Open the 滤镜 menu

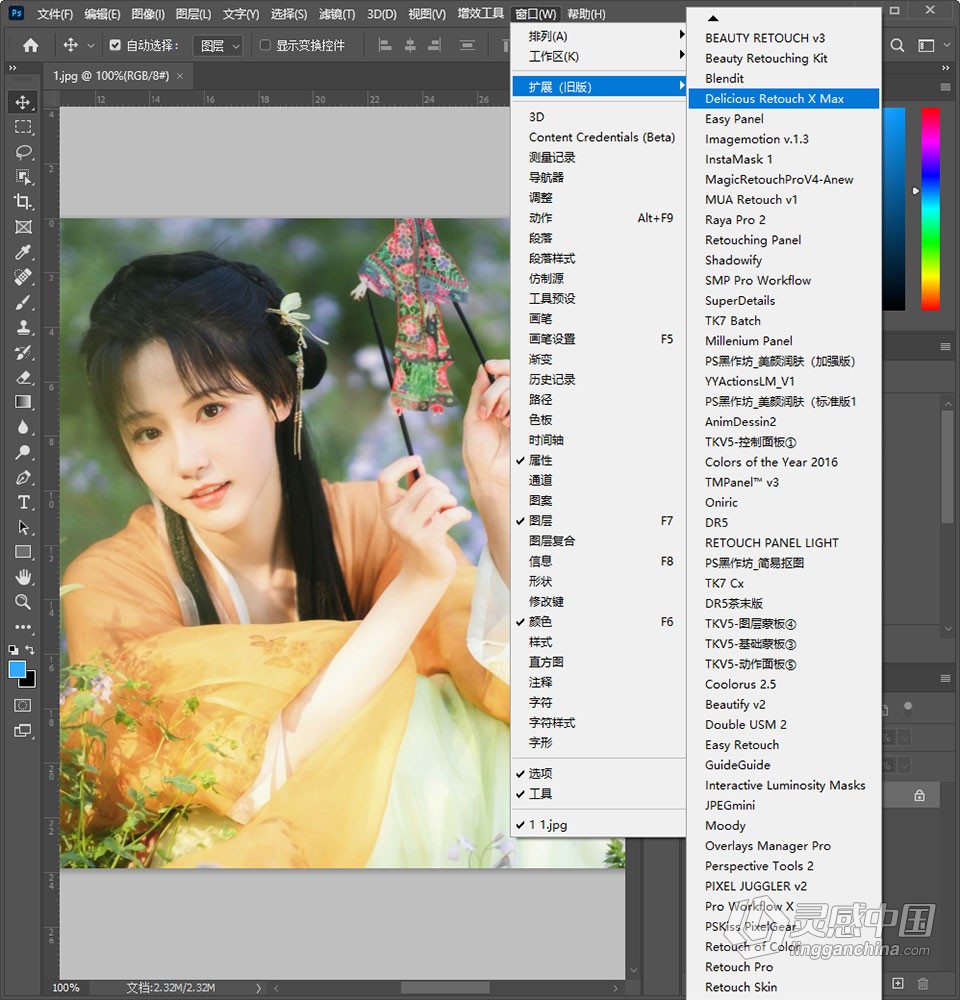pos(336,13)
